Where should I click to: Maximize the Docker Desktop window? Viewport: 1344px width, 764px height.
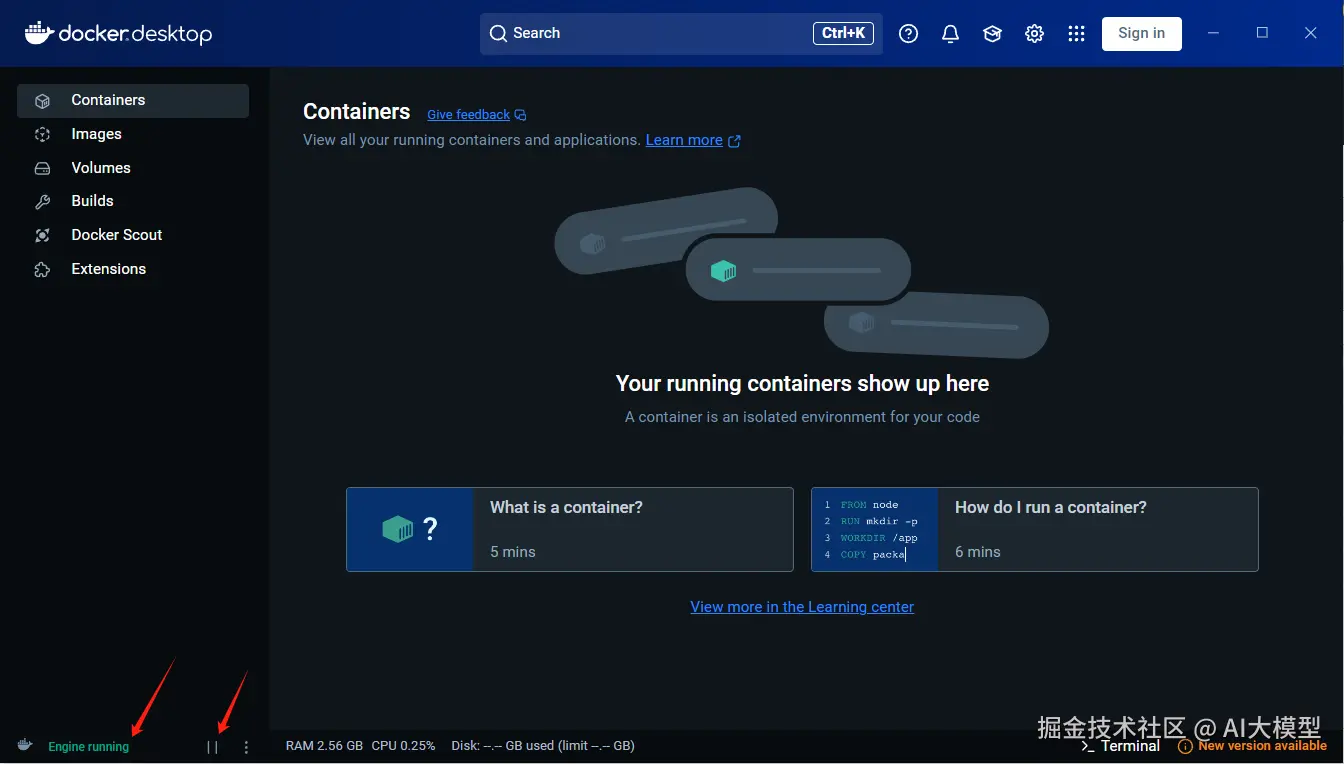(x=1262, y=33)
